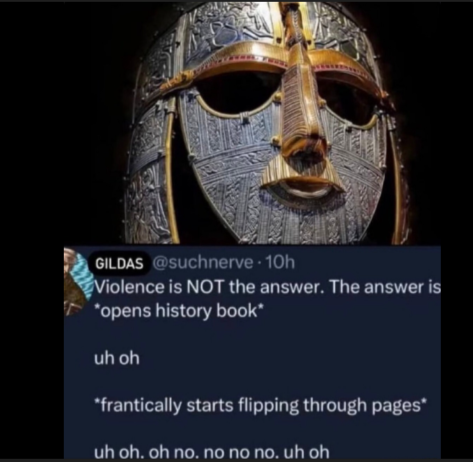Click the '*opens history book*' text
This screenshot has height=462, width=473.
179,311
